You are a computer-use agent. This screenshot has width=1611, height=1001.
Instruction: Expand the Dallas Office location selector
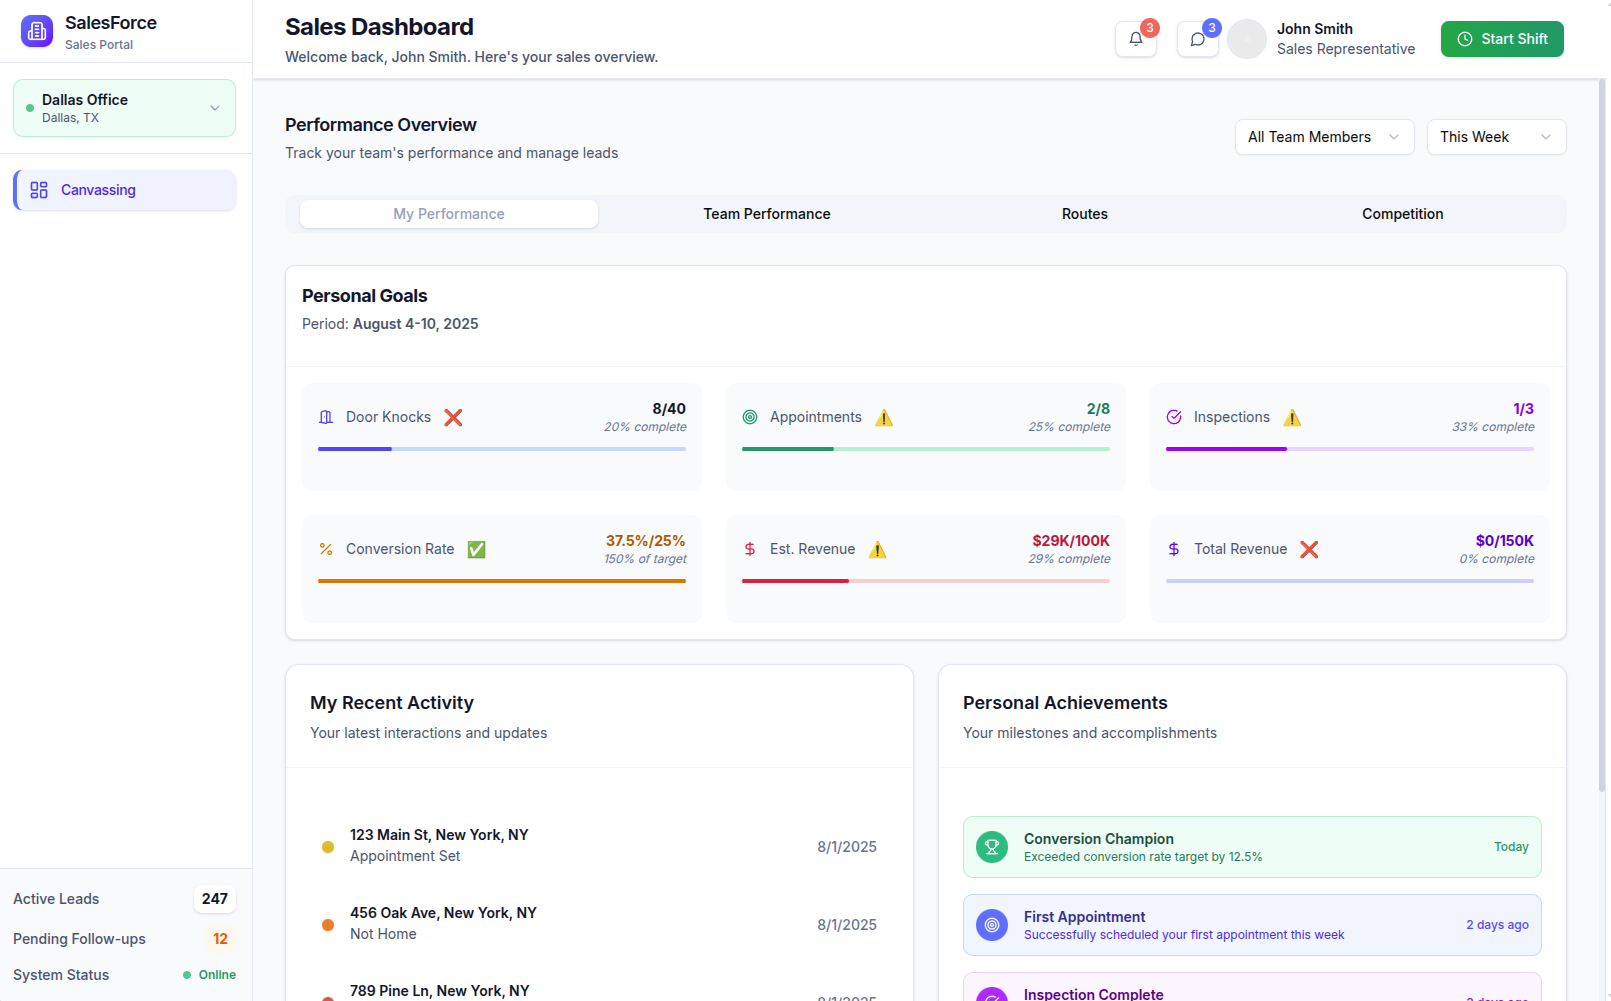[124, 108]
